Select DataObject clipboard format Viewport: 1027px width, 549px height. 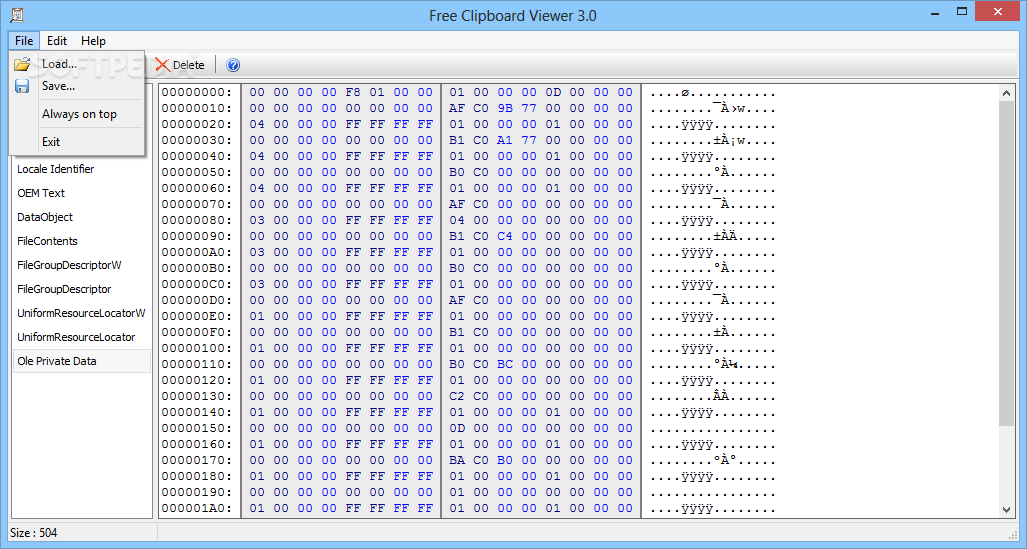45,217
